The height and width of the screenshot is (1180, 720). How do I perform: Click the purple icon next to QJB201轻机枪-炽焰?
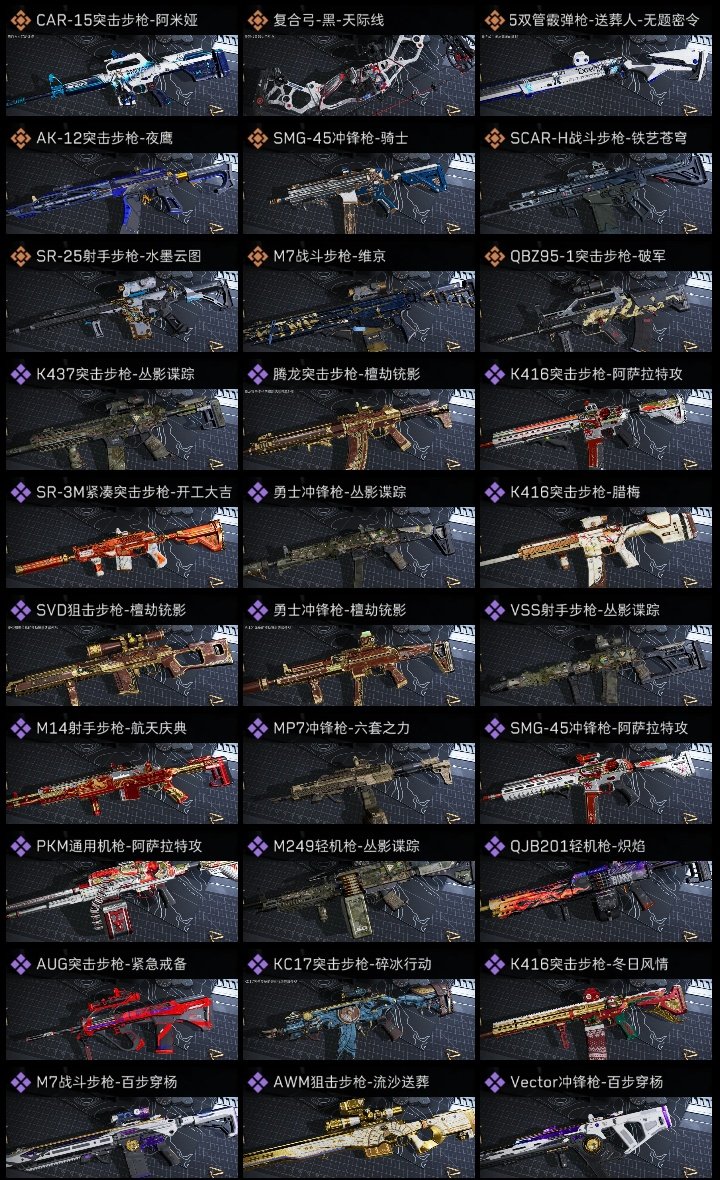click(x=495, y=846)
